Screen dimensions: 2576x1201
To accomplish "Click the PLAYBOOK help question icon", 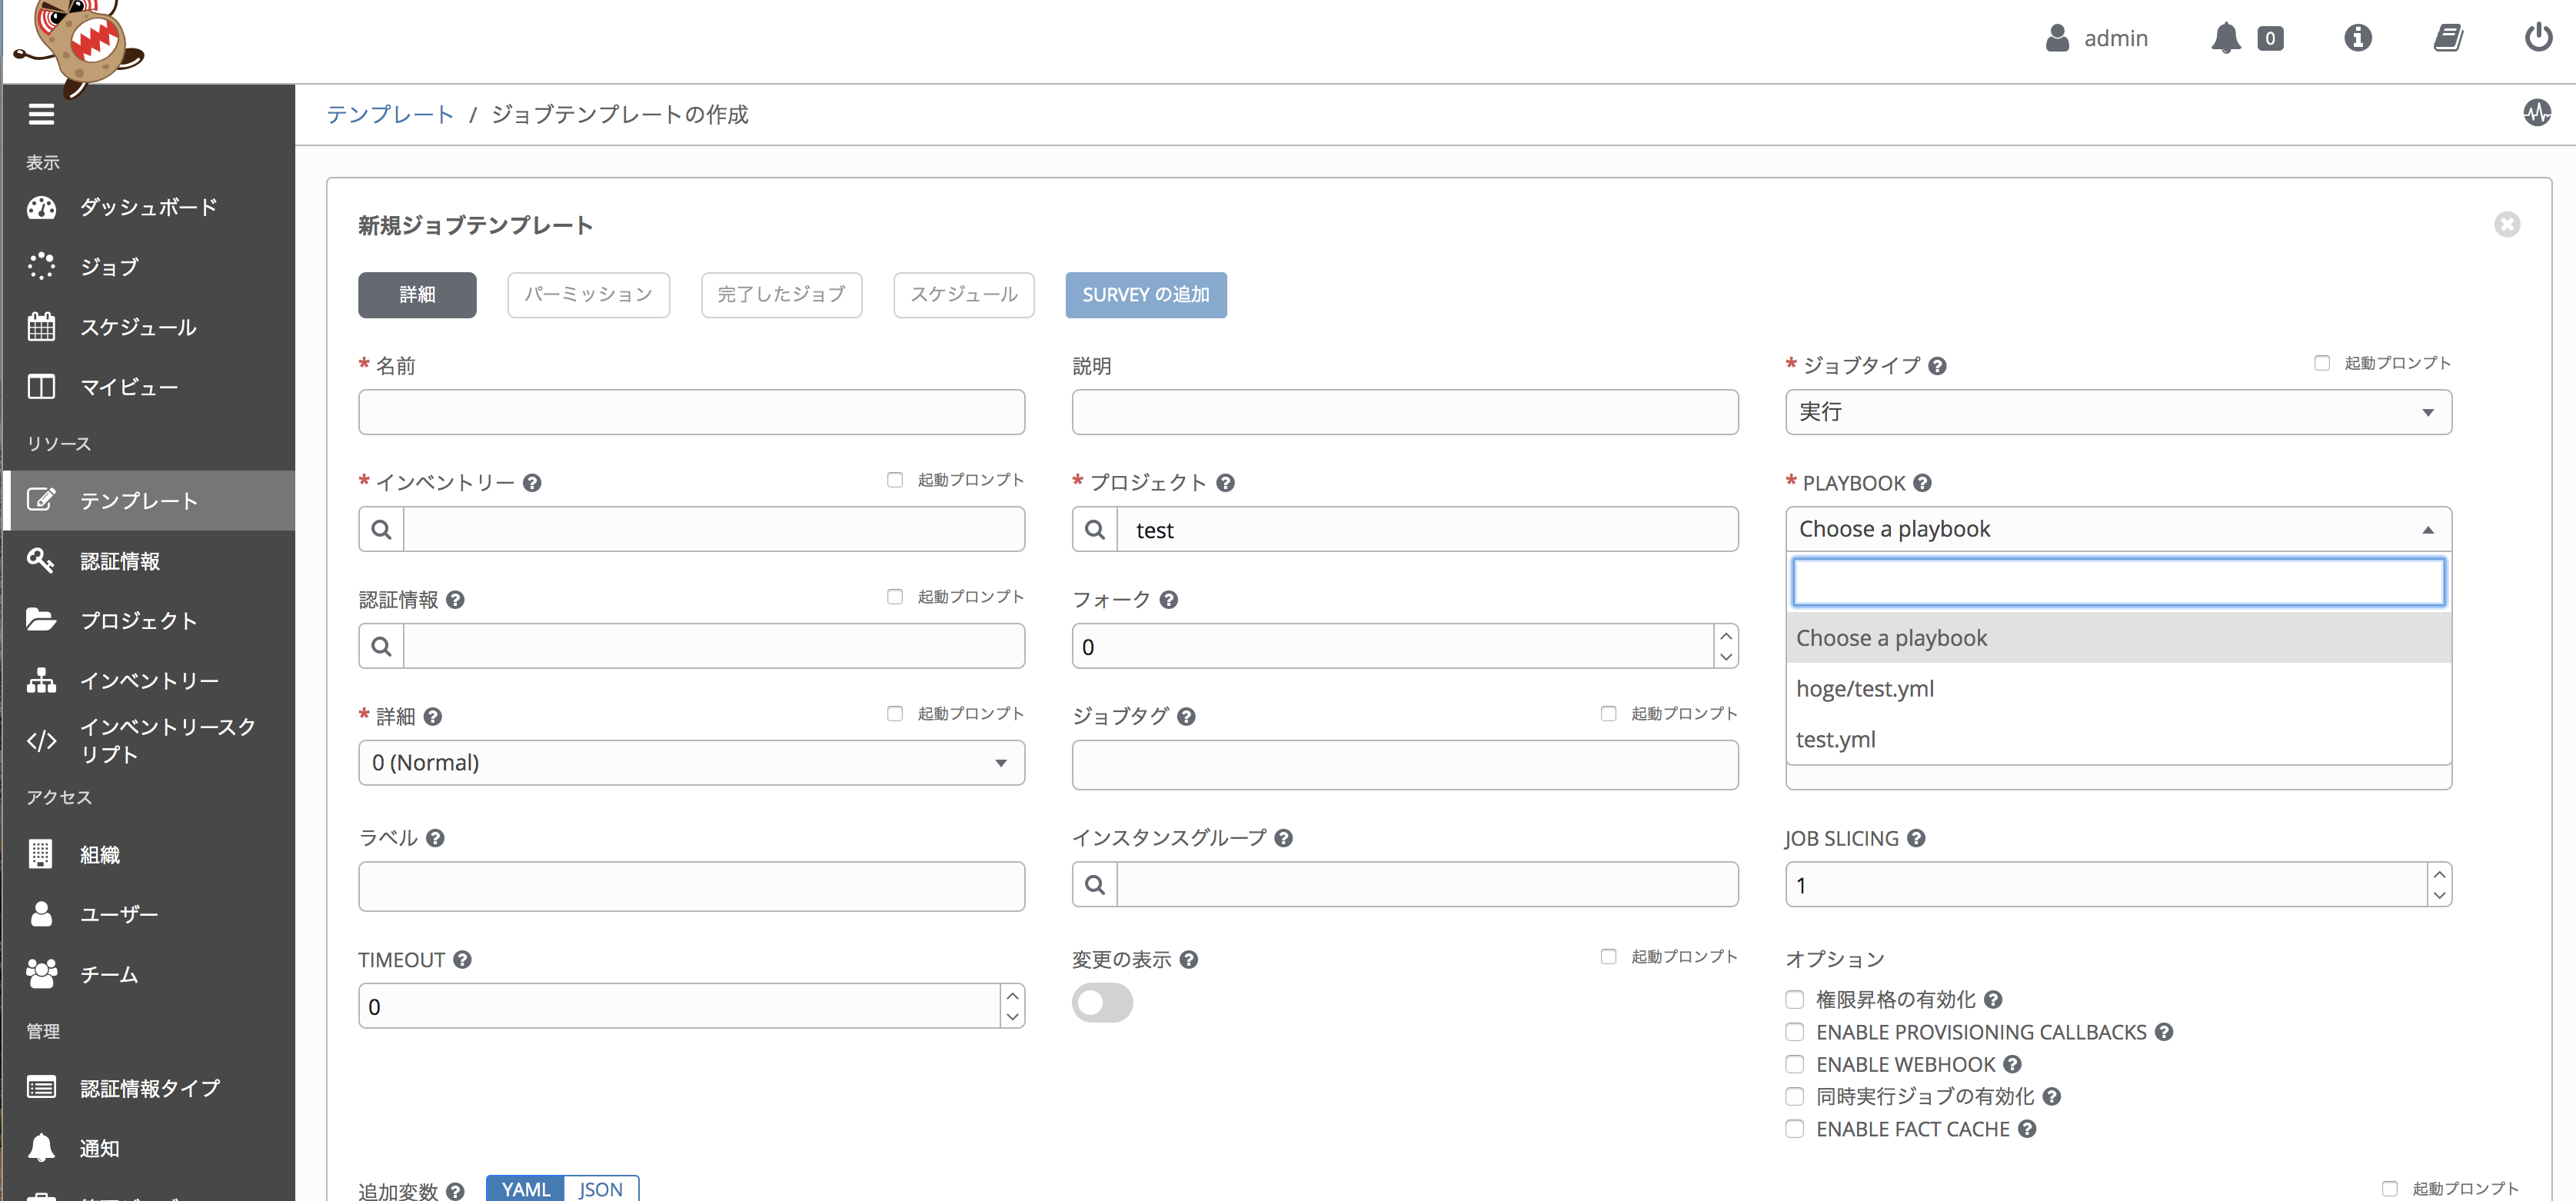I will [1922, 483].
